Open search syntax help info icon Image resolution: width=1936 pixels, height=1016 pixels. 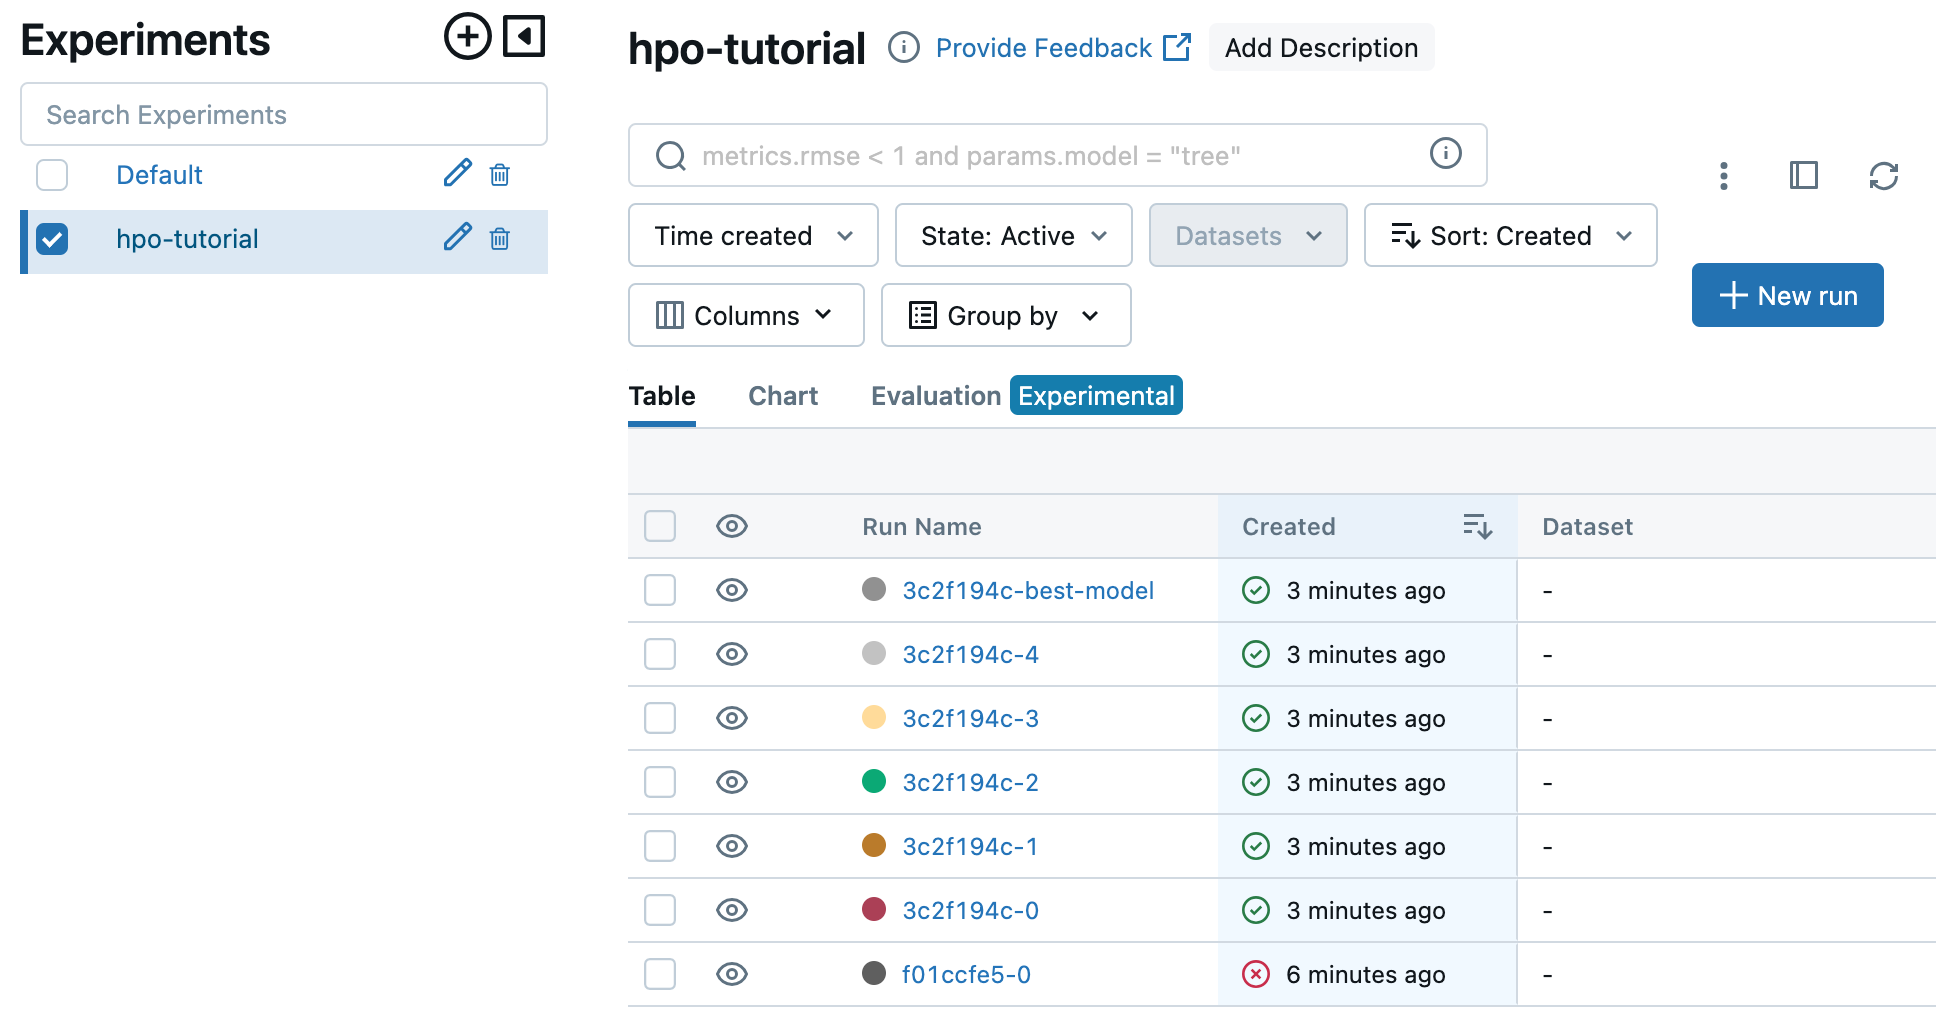[x=1446, y=153]
